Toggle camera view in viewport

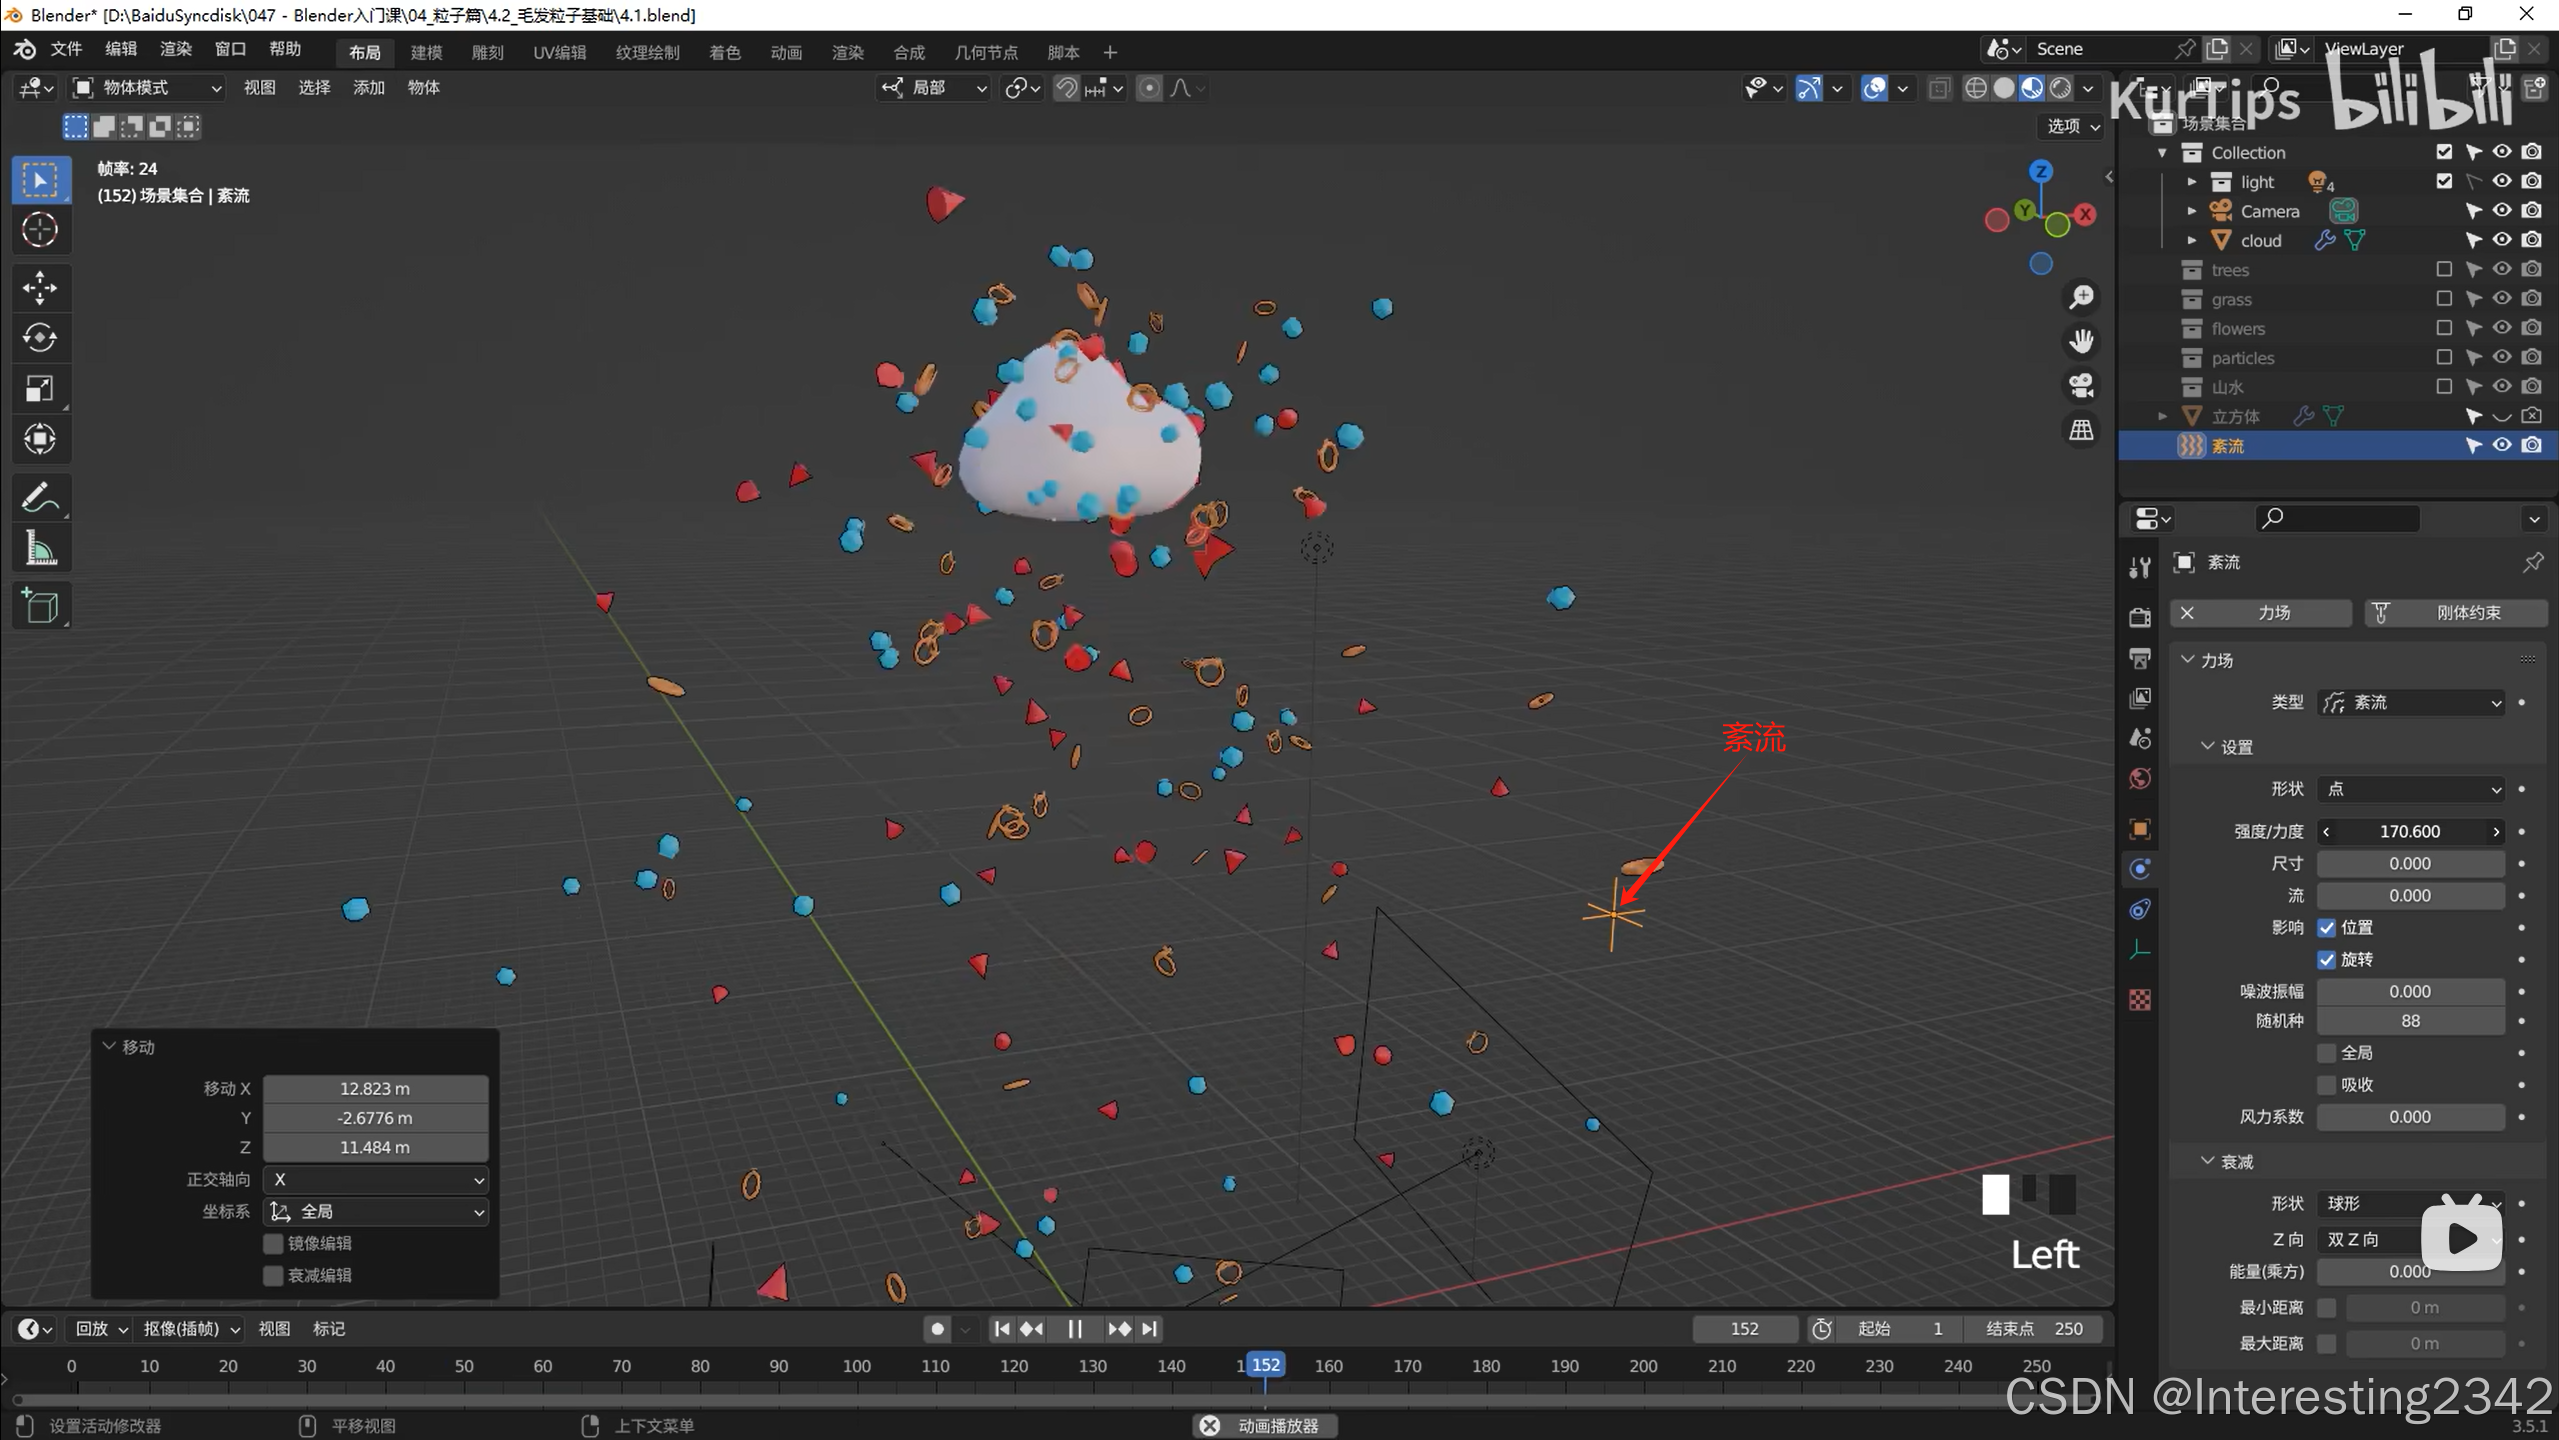2081,386
